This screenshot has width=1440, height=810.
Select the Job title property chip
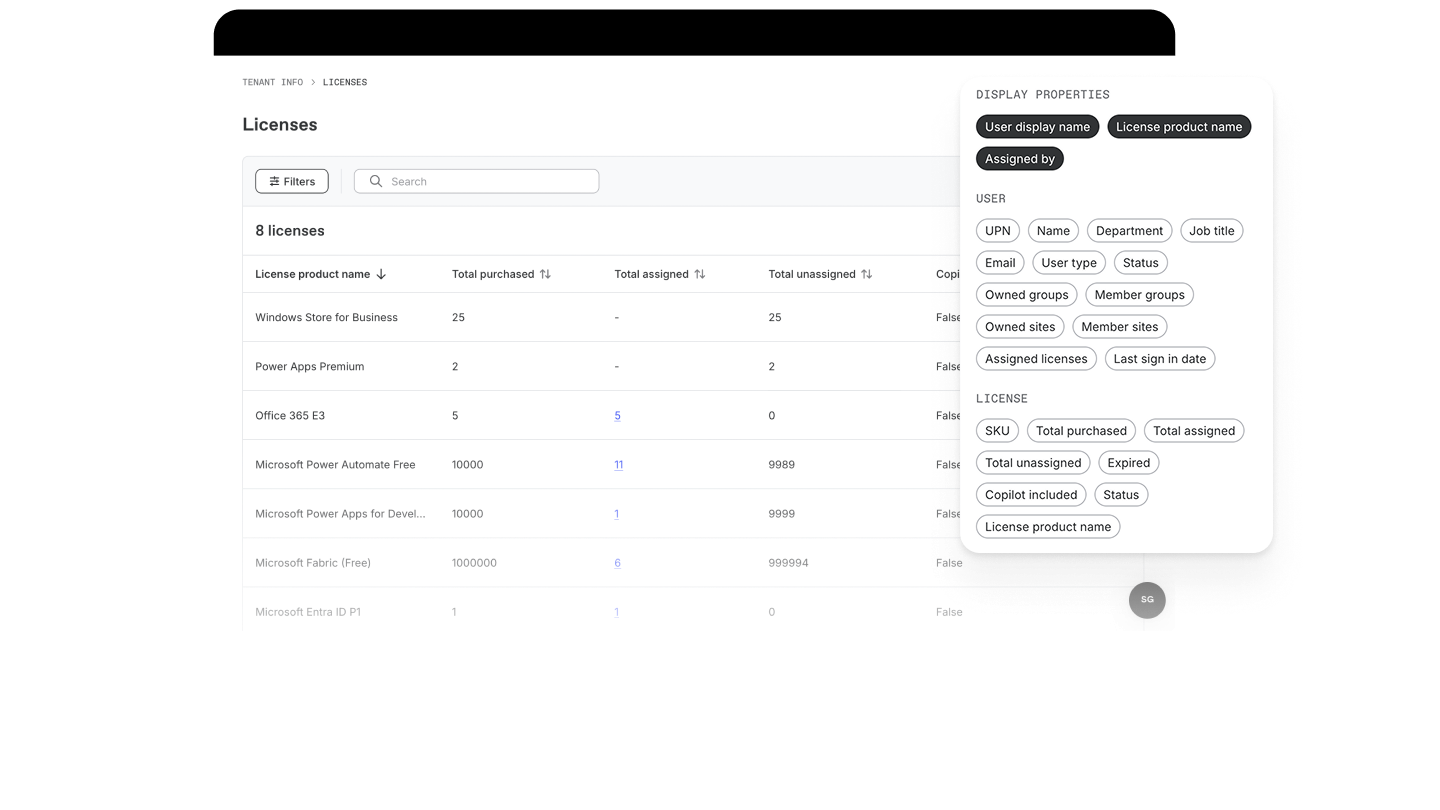click(1211, 231)
